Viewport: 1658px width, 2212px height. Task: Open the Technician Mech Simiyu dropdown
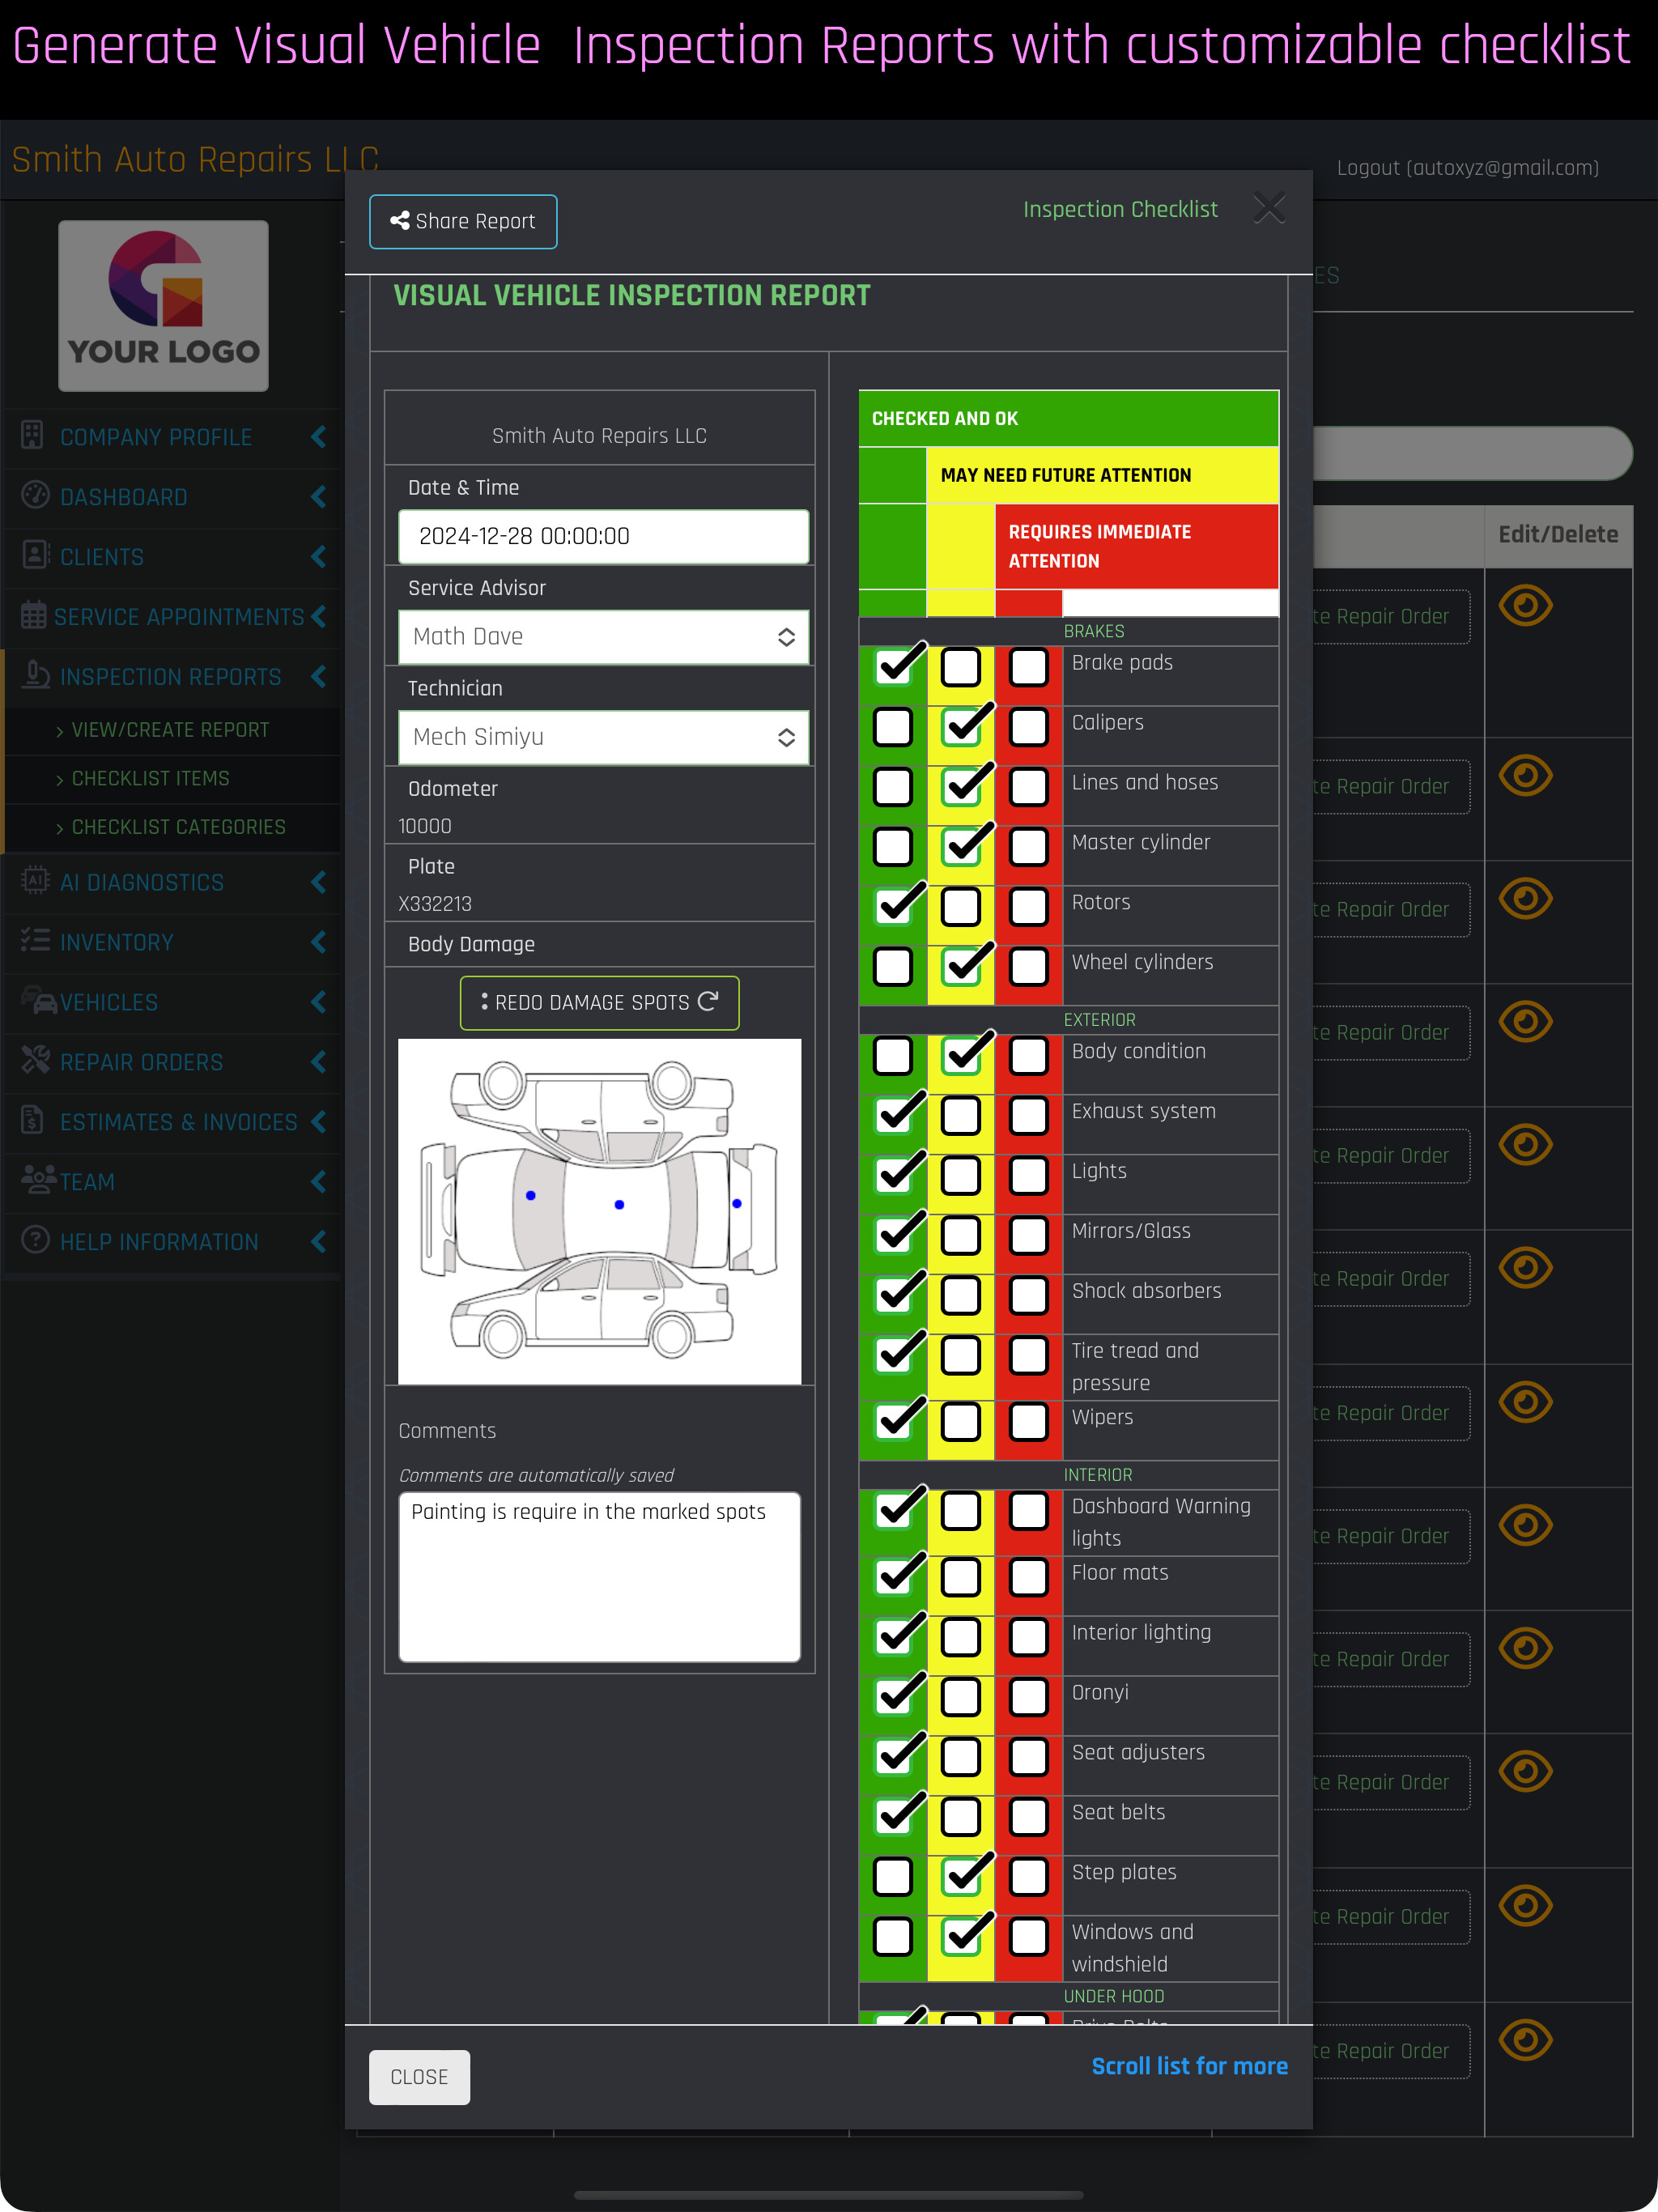coord(603,738)
